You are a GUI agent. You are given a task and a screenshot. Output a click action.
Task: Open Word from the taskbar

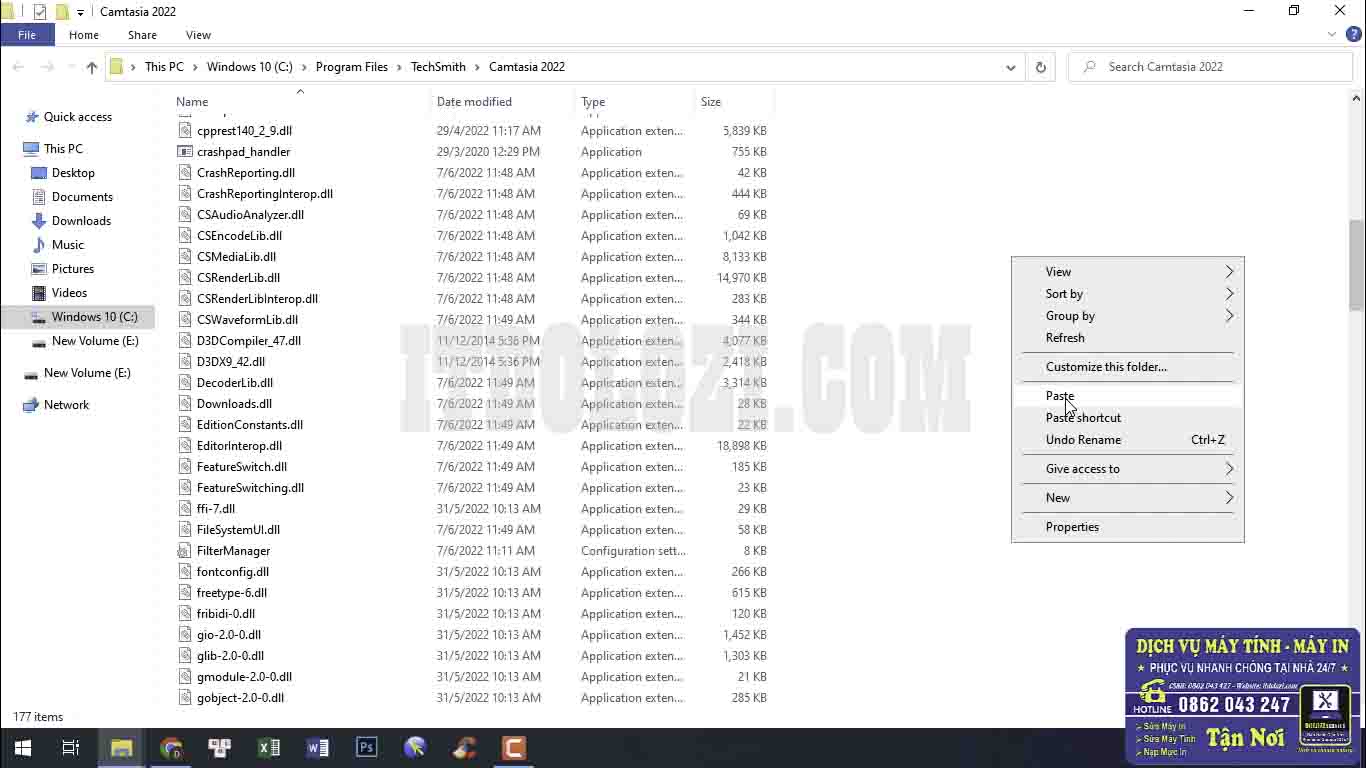pos(318,747)
